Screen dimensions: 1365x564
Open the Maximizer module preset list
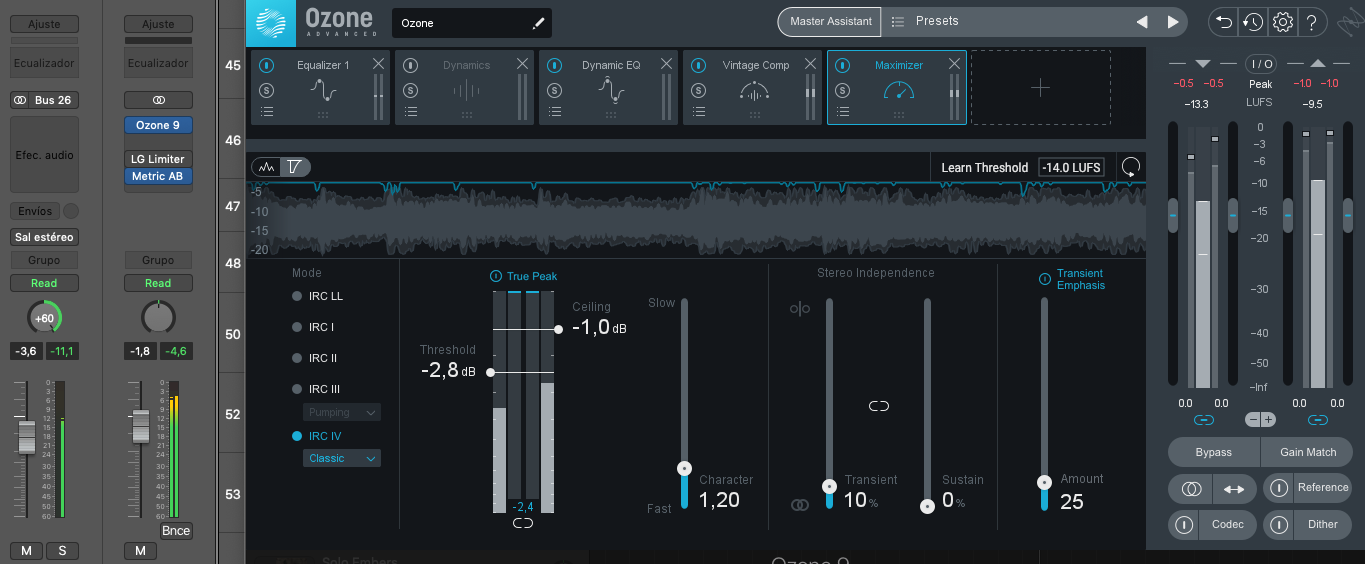pos(842,112)
